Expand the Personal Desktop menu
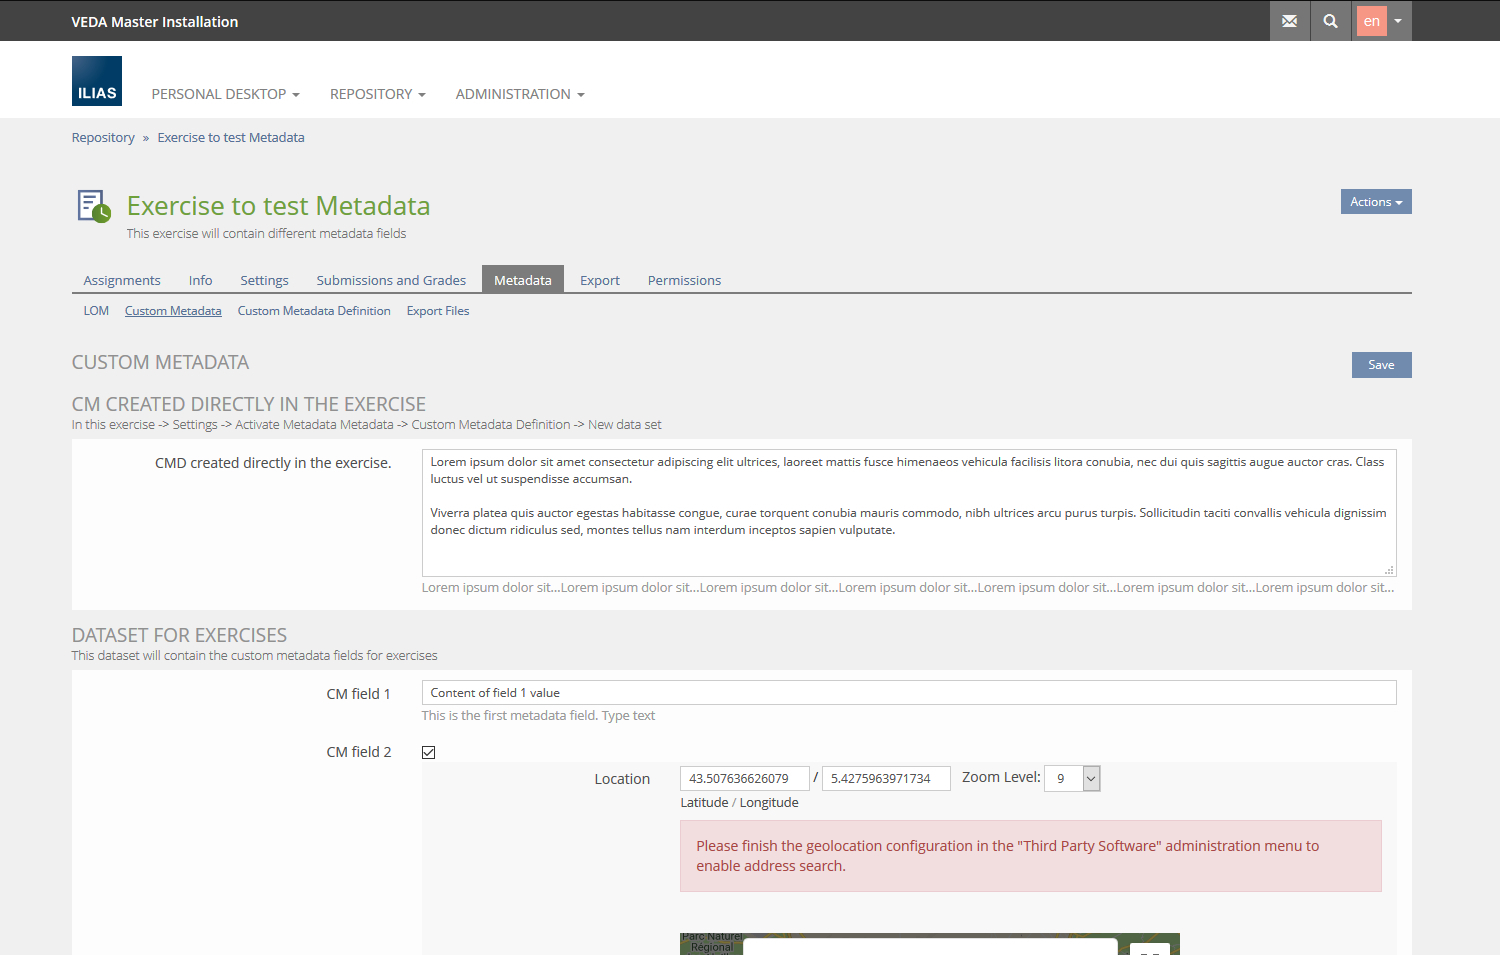1500x955 pixels. click(226, 94)
